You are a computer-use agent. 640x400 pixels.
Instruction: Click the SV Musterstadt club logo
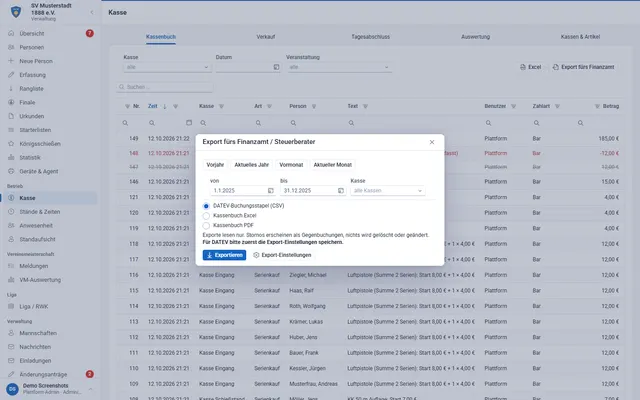(16, 12)
